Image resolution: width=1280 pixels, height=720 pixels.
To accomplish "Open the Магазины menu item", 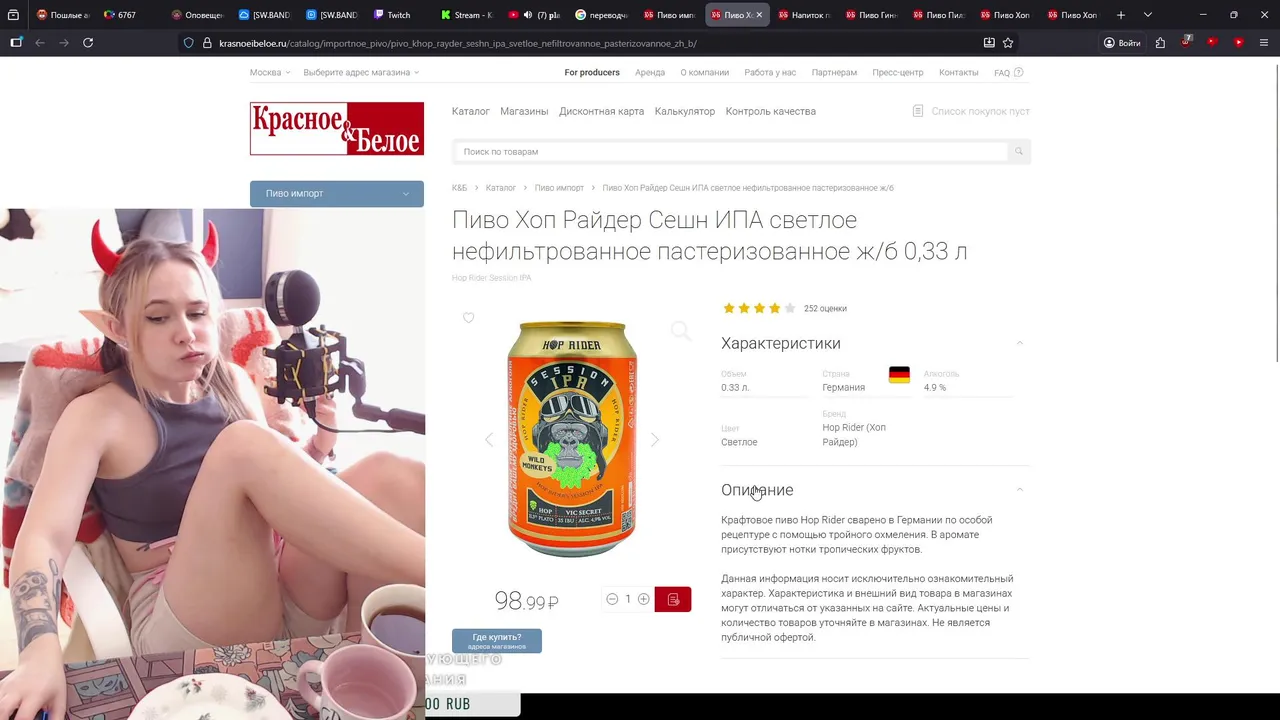I will [x=524, y=111].
